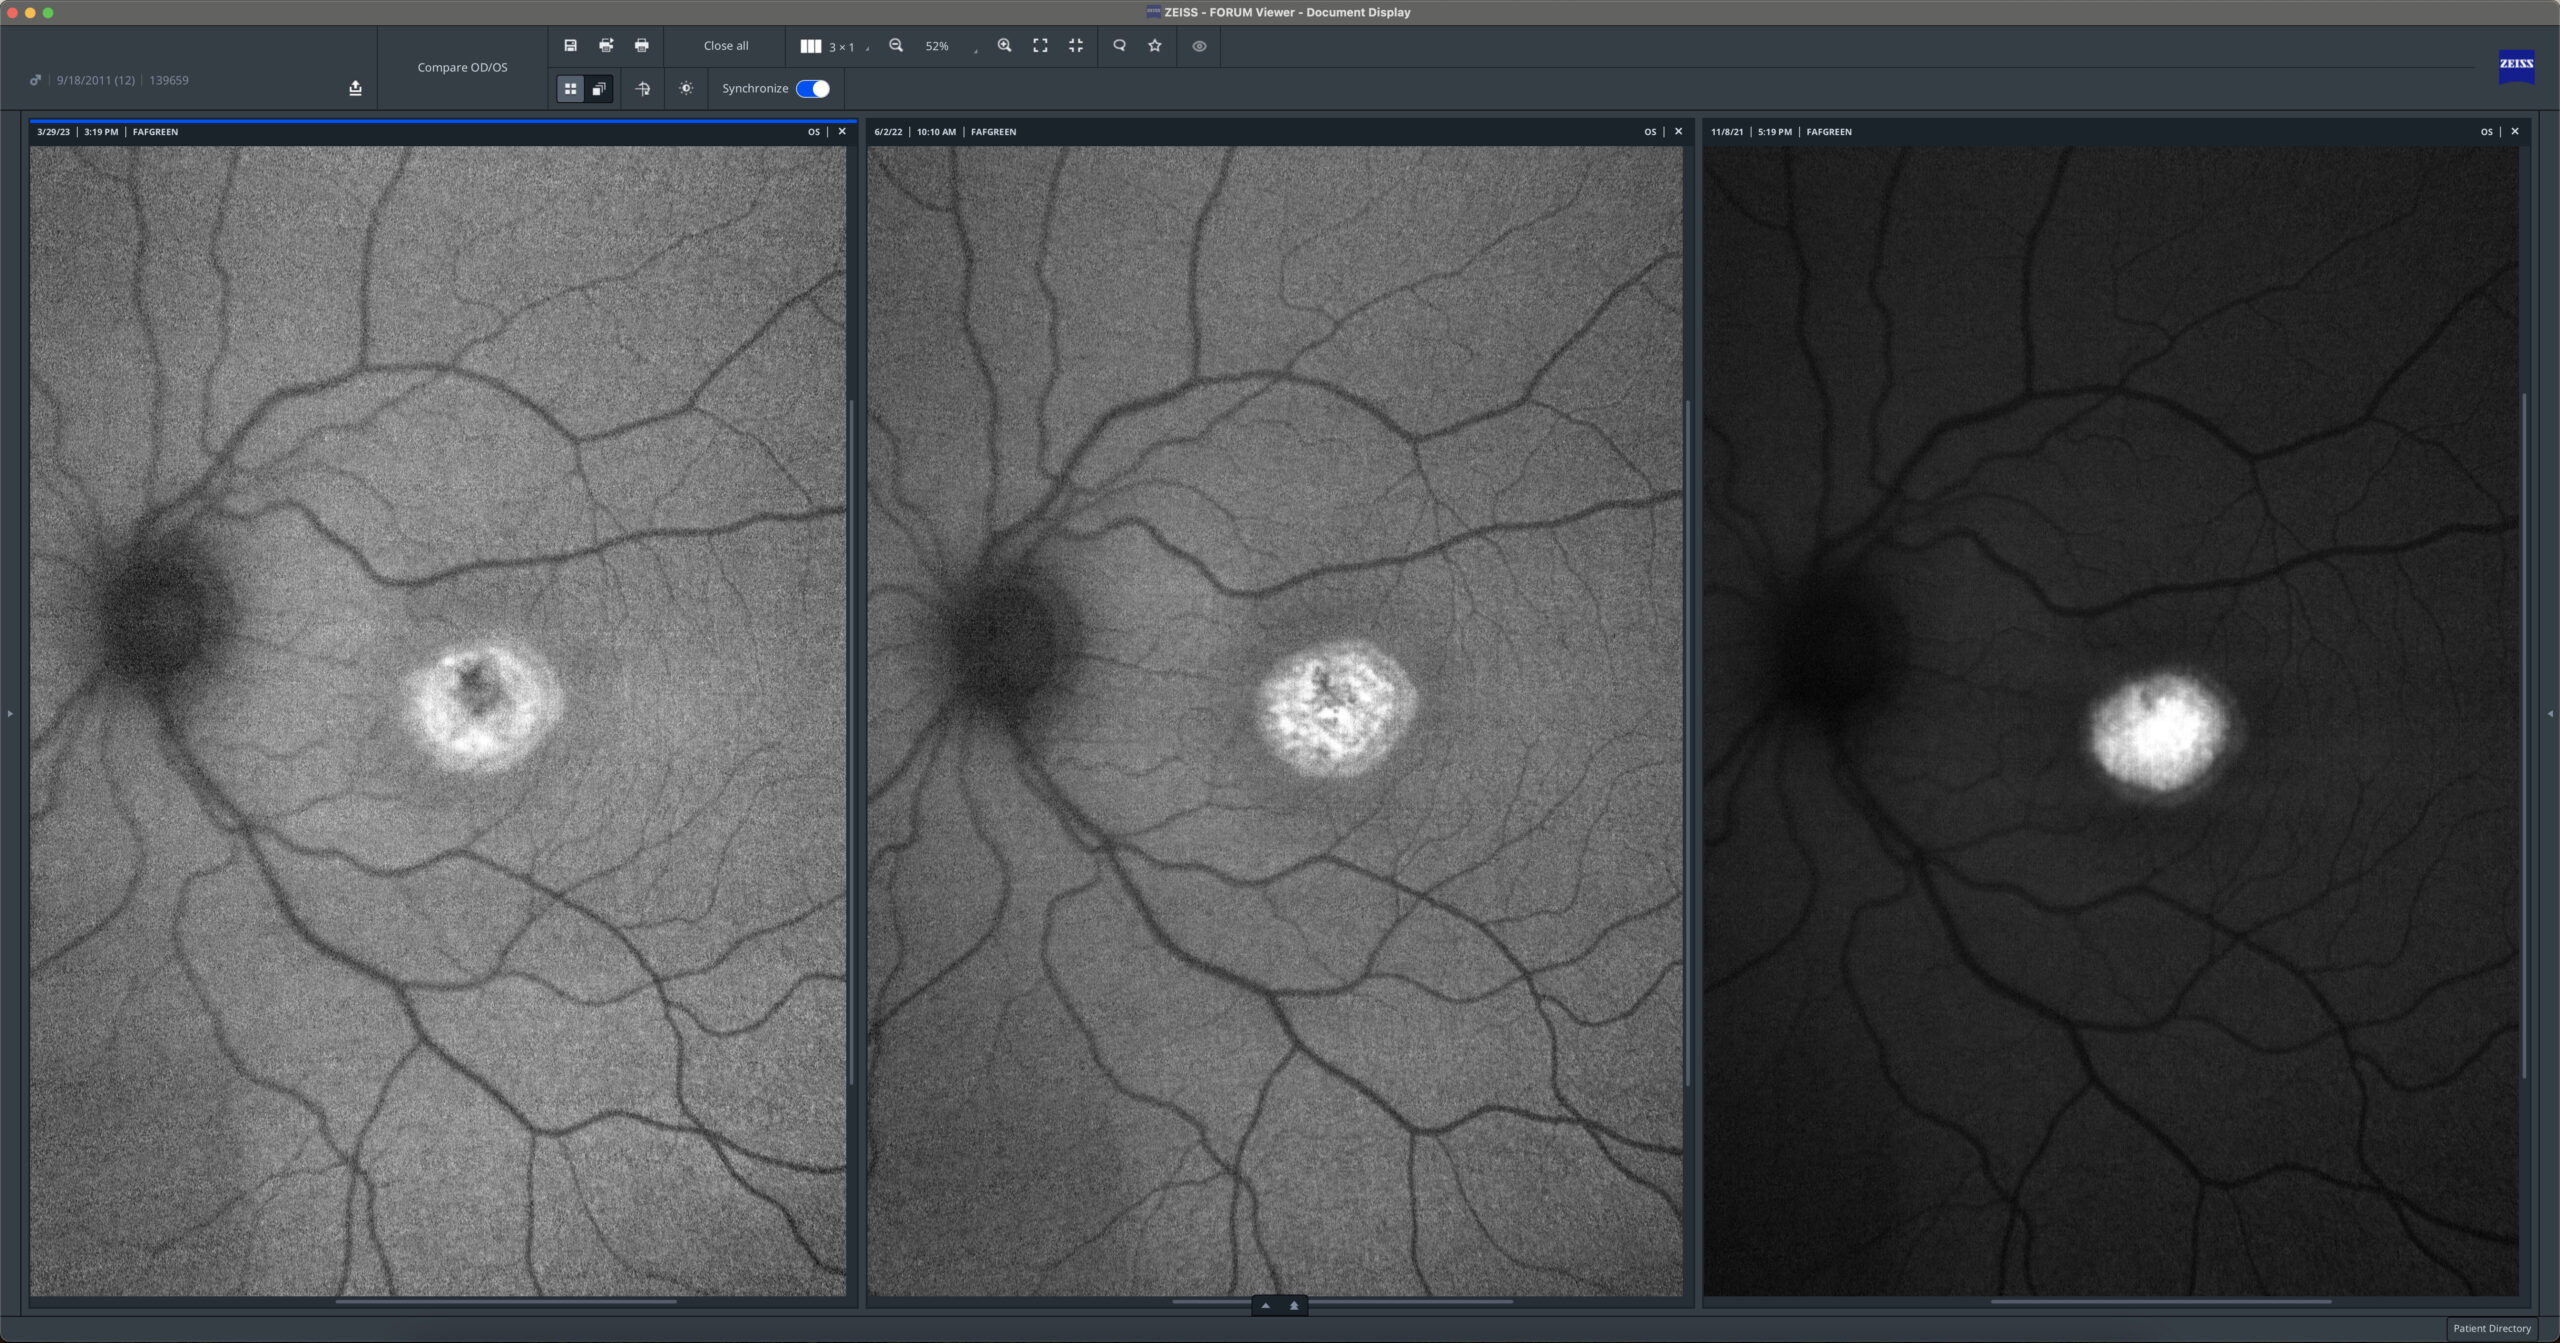Click the shrink to original size icon
Image resolution: width=2560 pixels, height=1343 pixels.
[x=1076, y=45]
